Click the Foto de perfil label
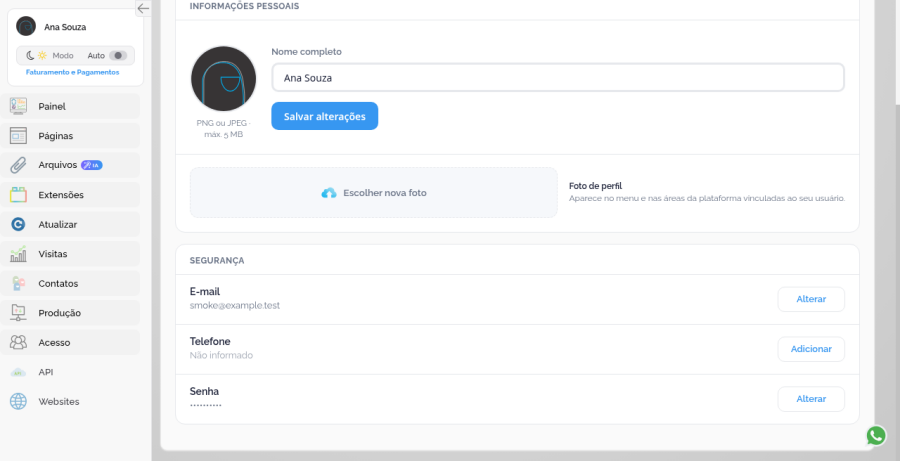This screenshot has height=461, width=900. (x=595, y=186)
